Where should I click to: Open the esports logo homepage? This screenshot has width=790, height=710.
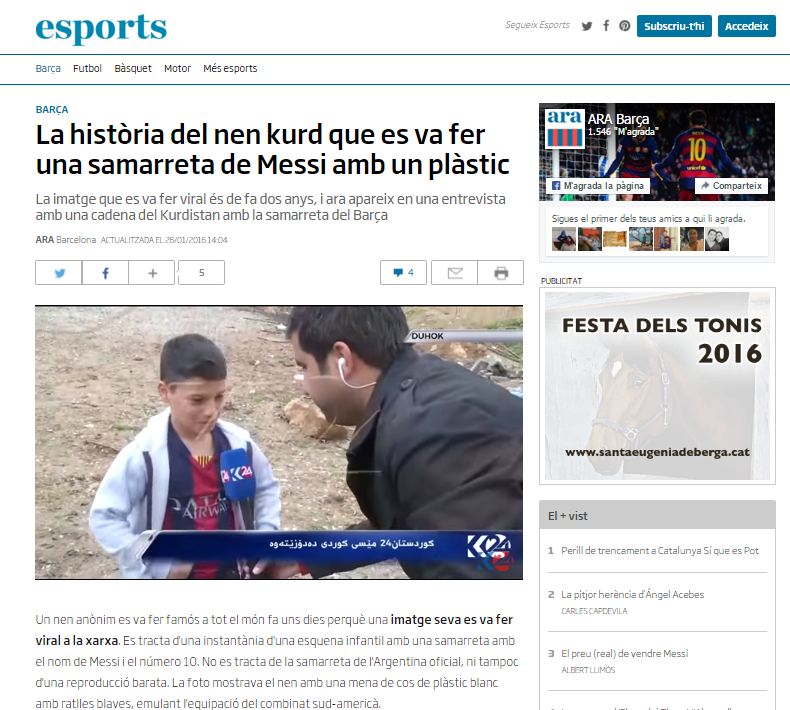coord(101,28)
